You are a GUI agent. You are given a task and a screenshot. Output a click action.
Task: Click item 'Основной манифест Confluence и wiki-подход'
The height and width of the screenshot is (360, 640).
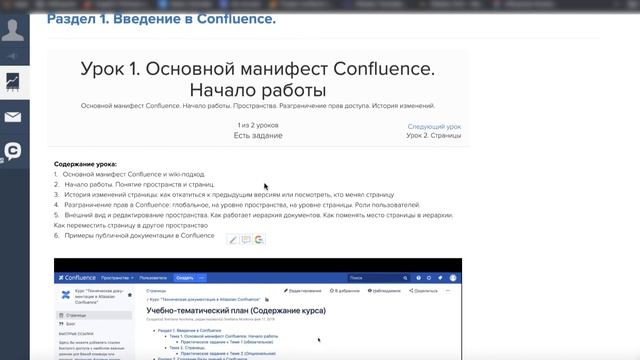pyautogui.click(x=133, y=174)
